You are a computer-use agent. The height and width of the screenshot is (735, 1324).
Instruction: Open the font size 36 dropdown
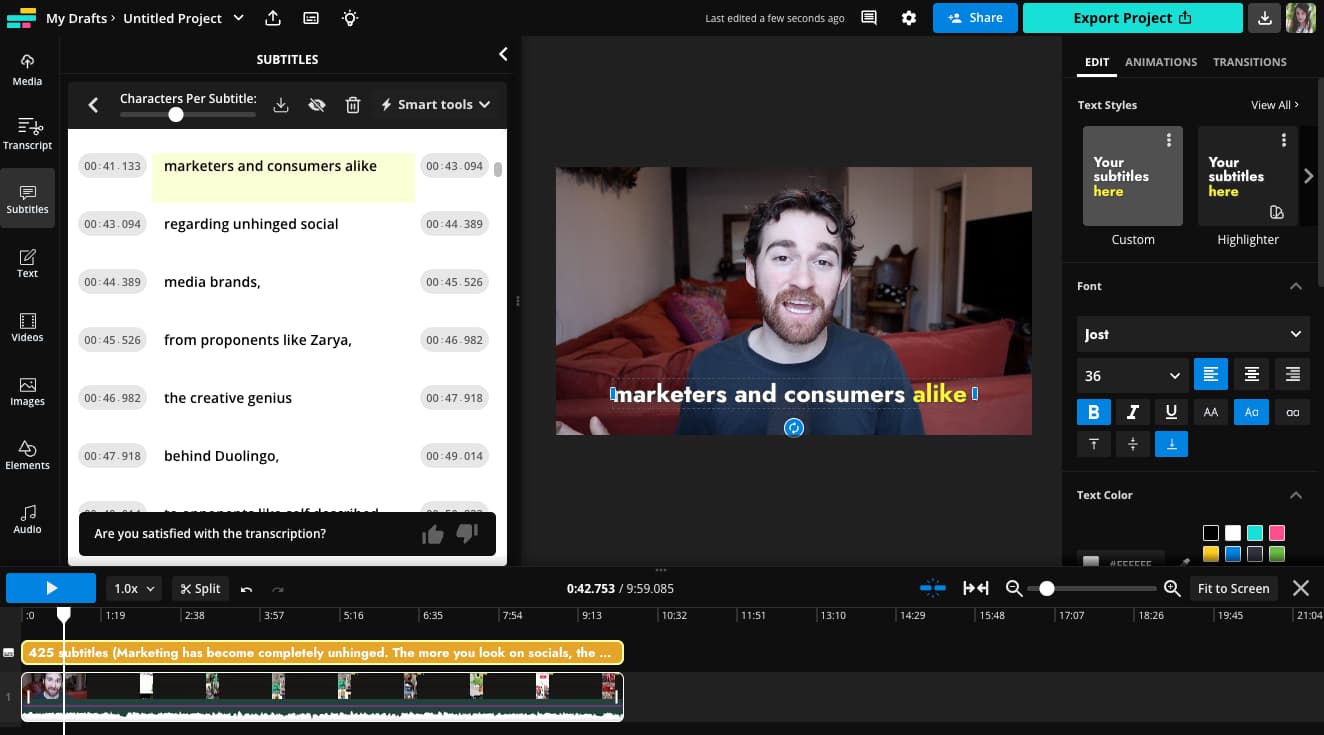pos(1132,375)
